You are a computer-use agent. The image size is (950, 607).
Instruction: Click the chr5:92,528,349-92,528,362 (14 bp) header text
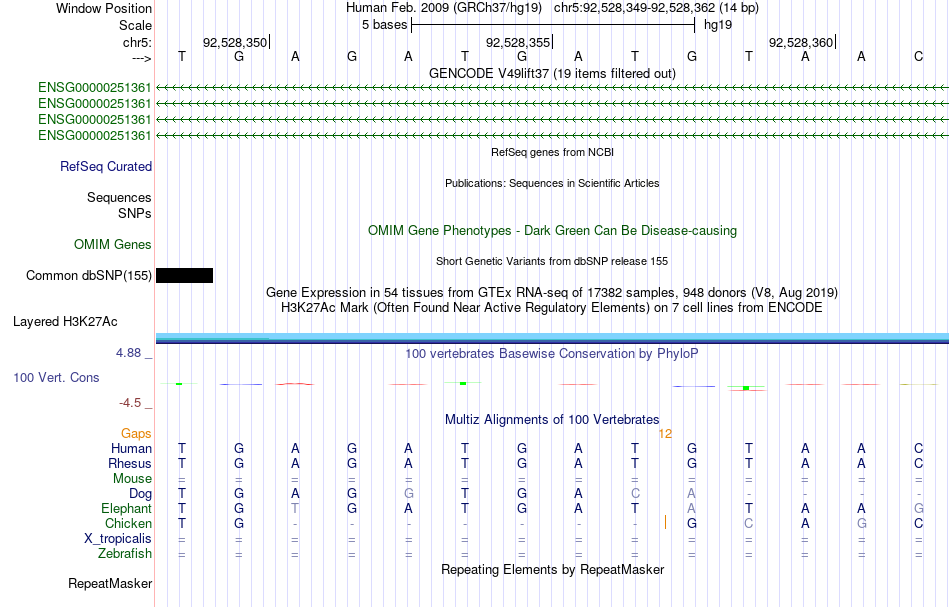[x=656, y=8]
